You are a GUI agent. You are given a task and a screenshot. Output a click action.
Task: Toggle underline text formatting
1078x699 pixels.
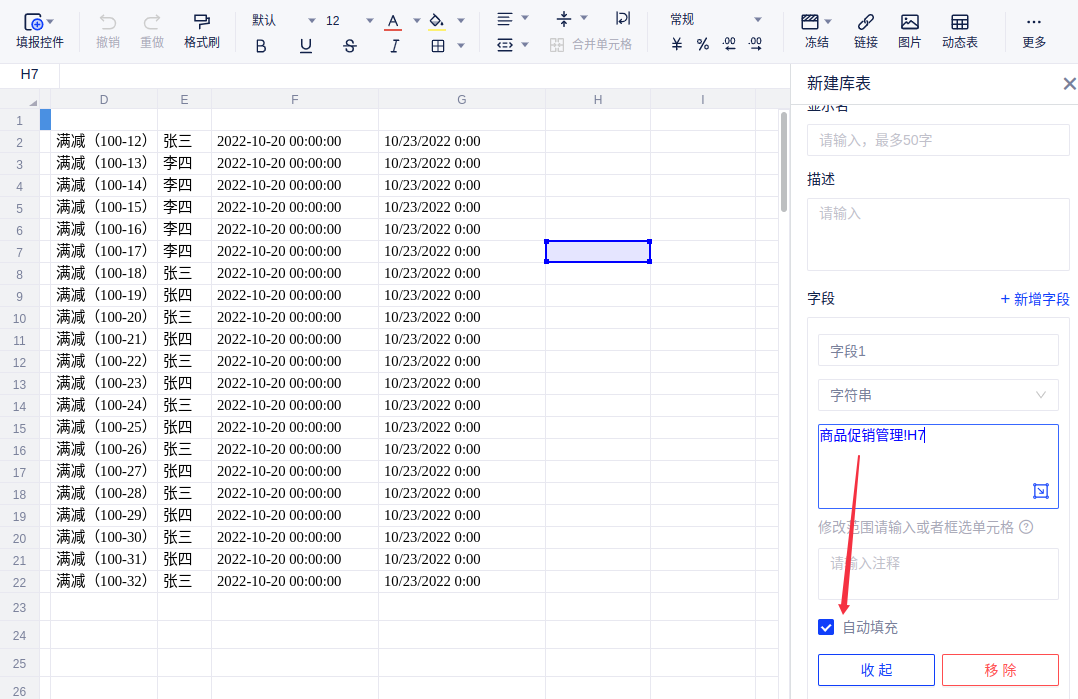coord(306,45)
